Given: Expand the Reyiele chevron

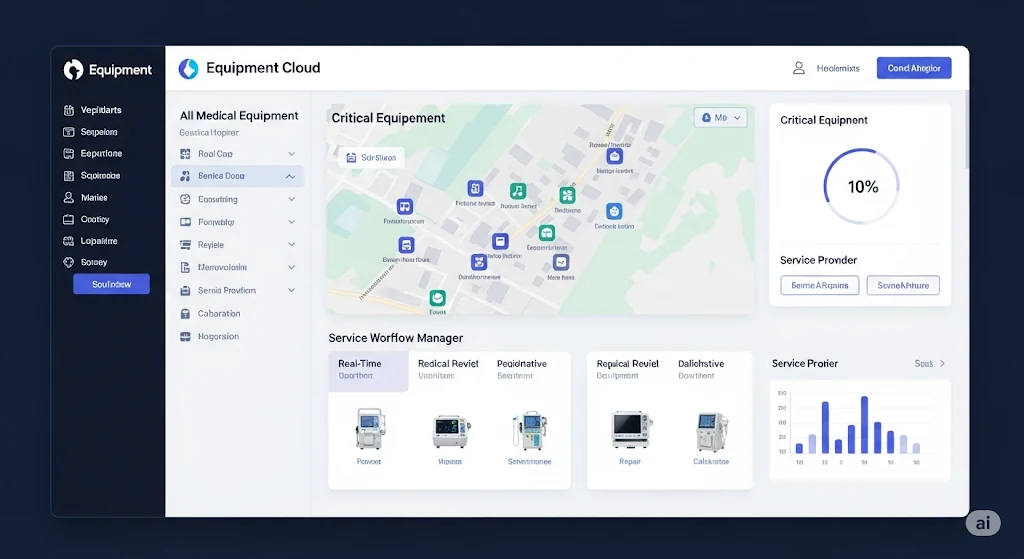Looking at the screenshot, I should pos(291,244).
